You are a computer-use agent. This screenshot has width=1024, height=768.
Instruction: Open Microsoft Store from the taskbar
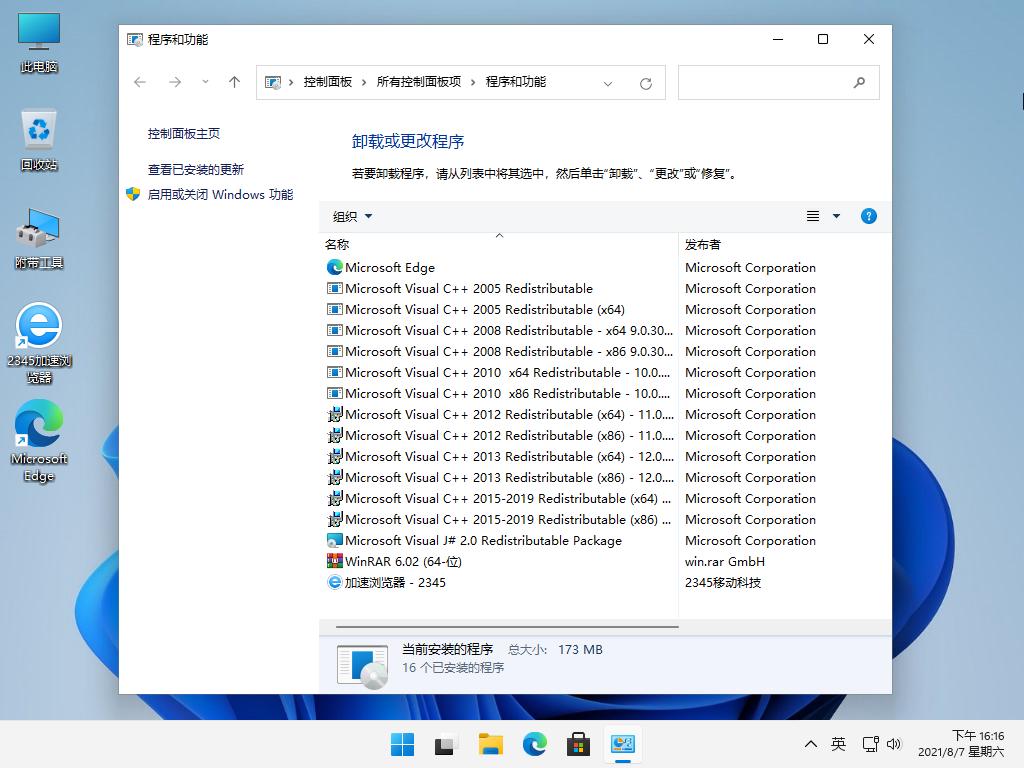tap(578, 744)
